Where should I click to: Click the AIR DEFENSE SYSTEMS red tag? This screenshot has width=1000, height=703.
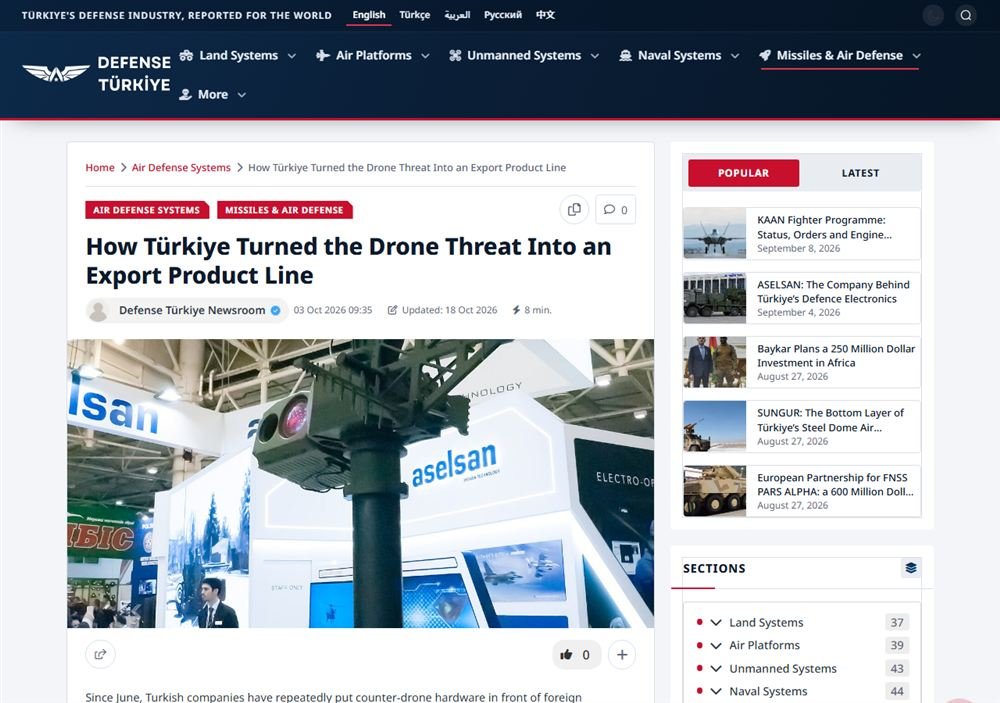147,210
